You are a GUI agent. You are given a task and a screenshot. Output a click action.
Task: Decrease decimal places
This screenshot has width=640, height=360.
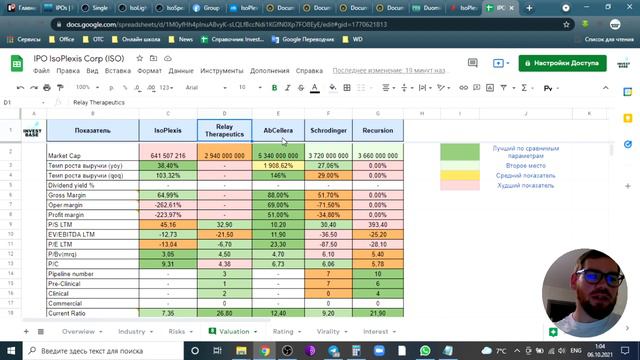(x=138, y=88)
